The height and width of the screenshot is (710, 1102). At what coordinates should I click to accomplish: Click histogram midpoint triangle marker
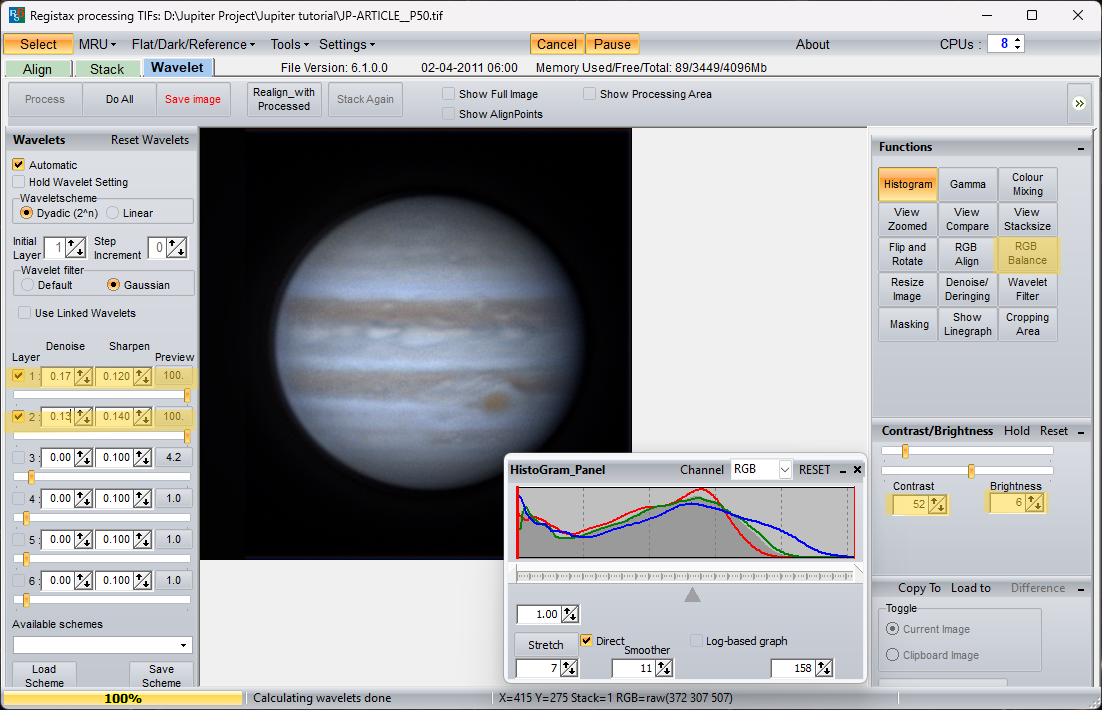point(692,595)
